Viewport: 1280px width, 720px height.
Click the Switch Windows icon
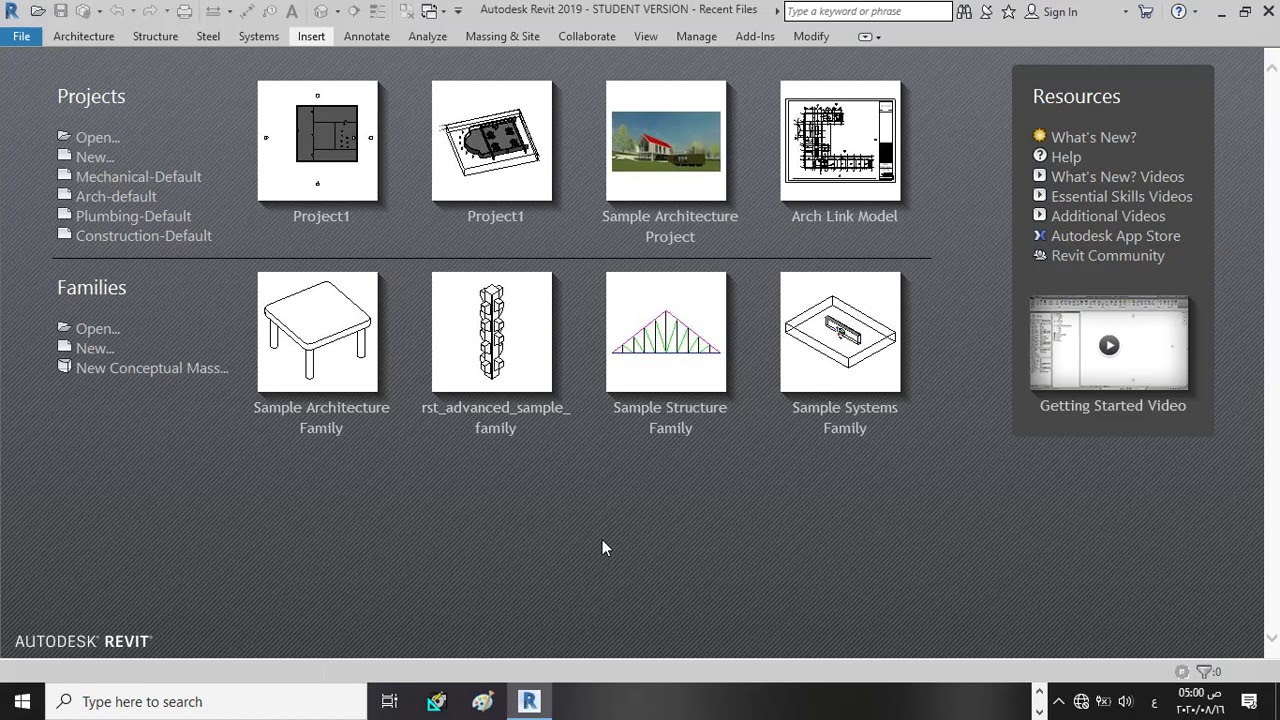tap(429, 11)
